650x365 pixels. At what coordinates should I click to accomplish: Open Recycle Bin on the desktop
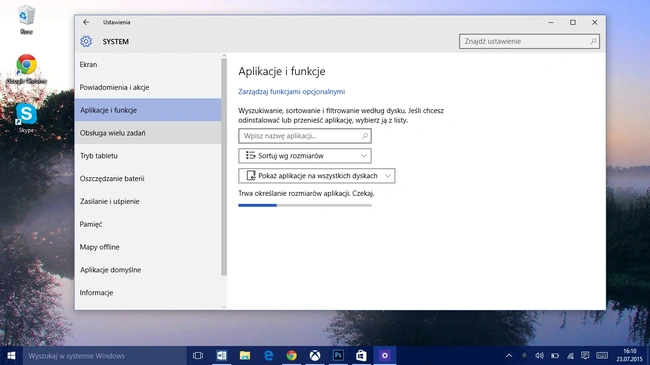(x=27, y=20)
